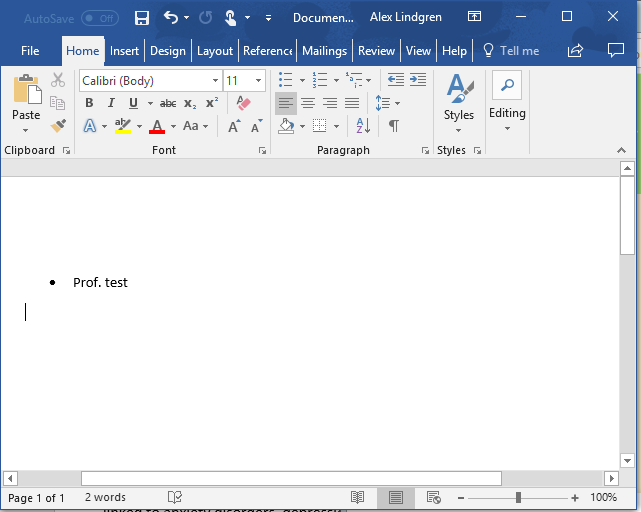Clear all formatting eraser icon
Screen dimensions: 641x512
(244, 103)
